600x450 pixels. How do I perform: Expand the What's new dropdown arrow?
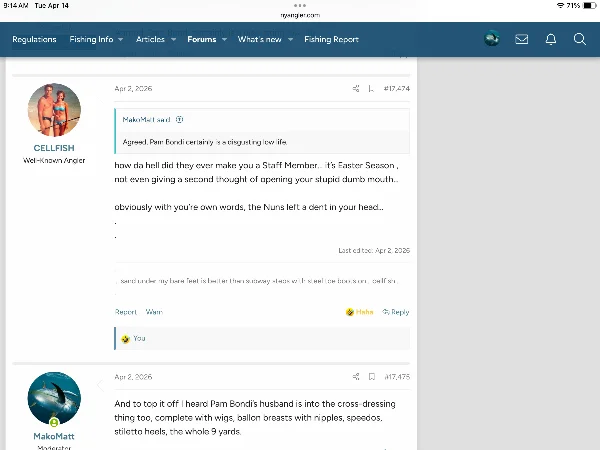[291, 40]
